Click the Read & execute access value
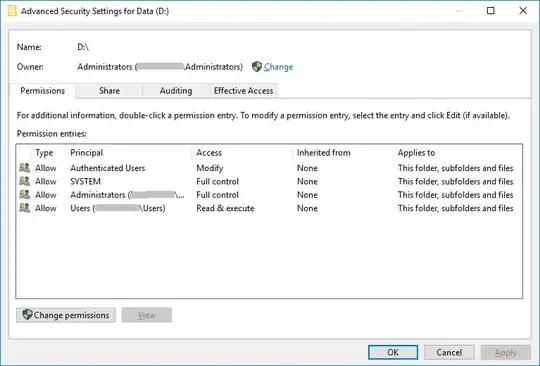 (x=225, y=208)
